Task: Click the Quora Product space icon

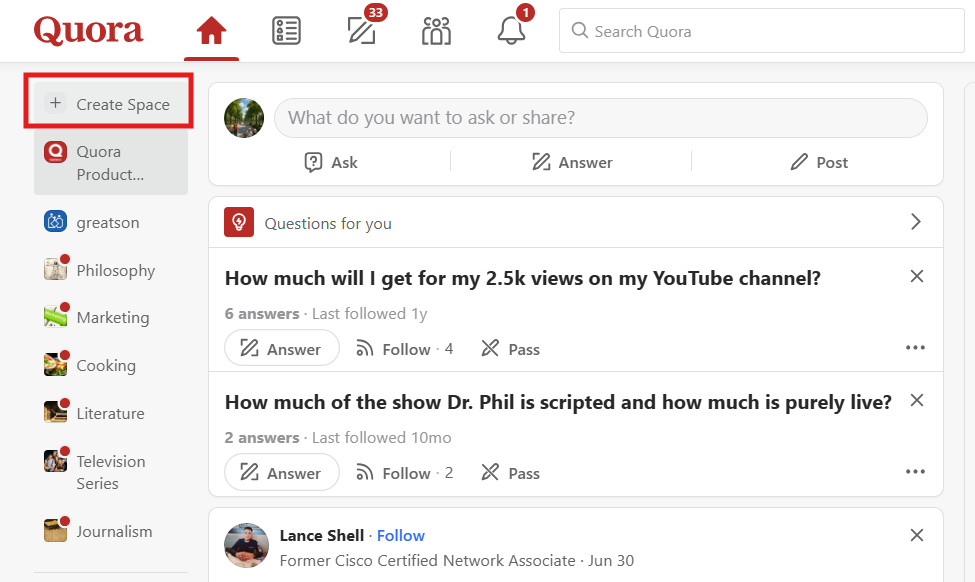Action: pos(55,152)
